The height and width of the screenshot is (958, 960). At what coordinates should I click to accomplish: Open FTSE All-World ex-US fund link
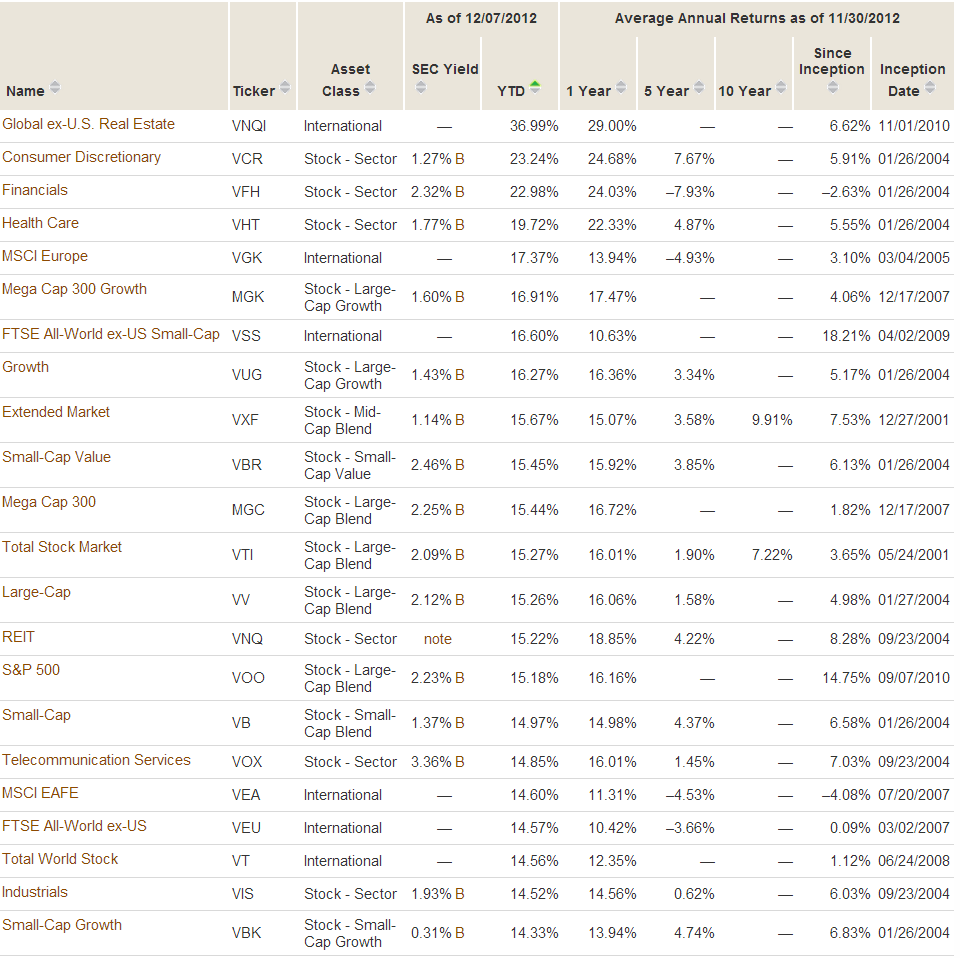(75, 826)
